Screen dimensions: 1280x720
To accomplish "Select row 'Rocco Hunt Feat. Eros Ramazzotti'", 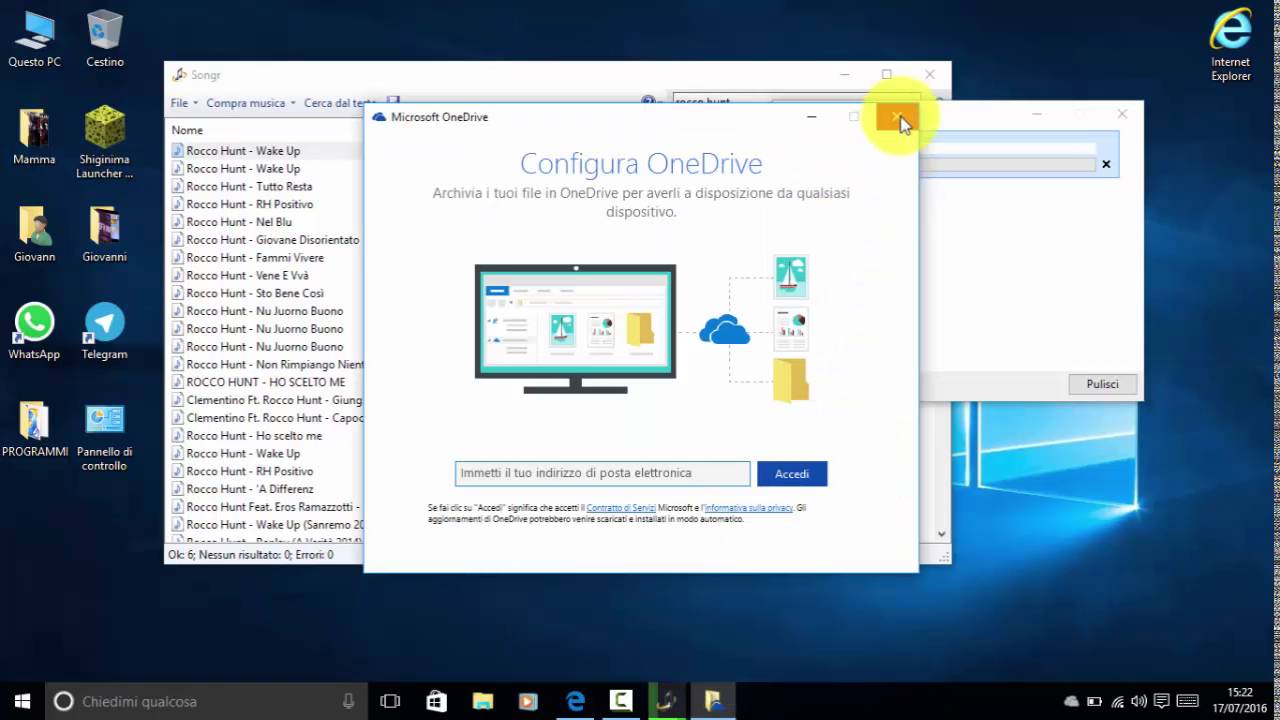I will [266, 507].
